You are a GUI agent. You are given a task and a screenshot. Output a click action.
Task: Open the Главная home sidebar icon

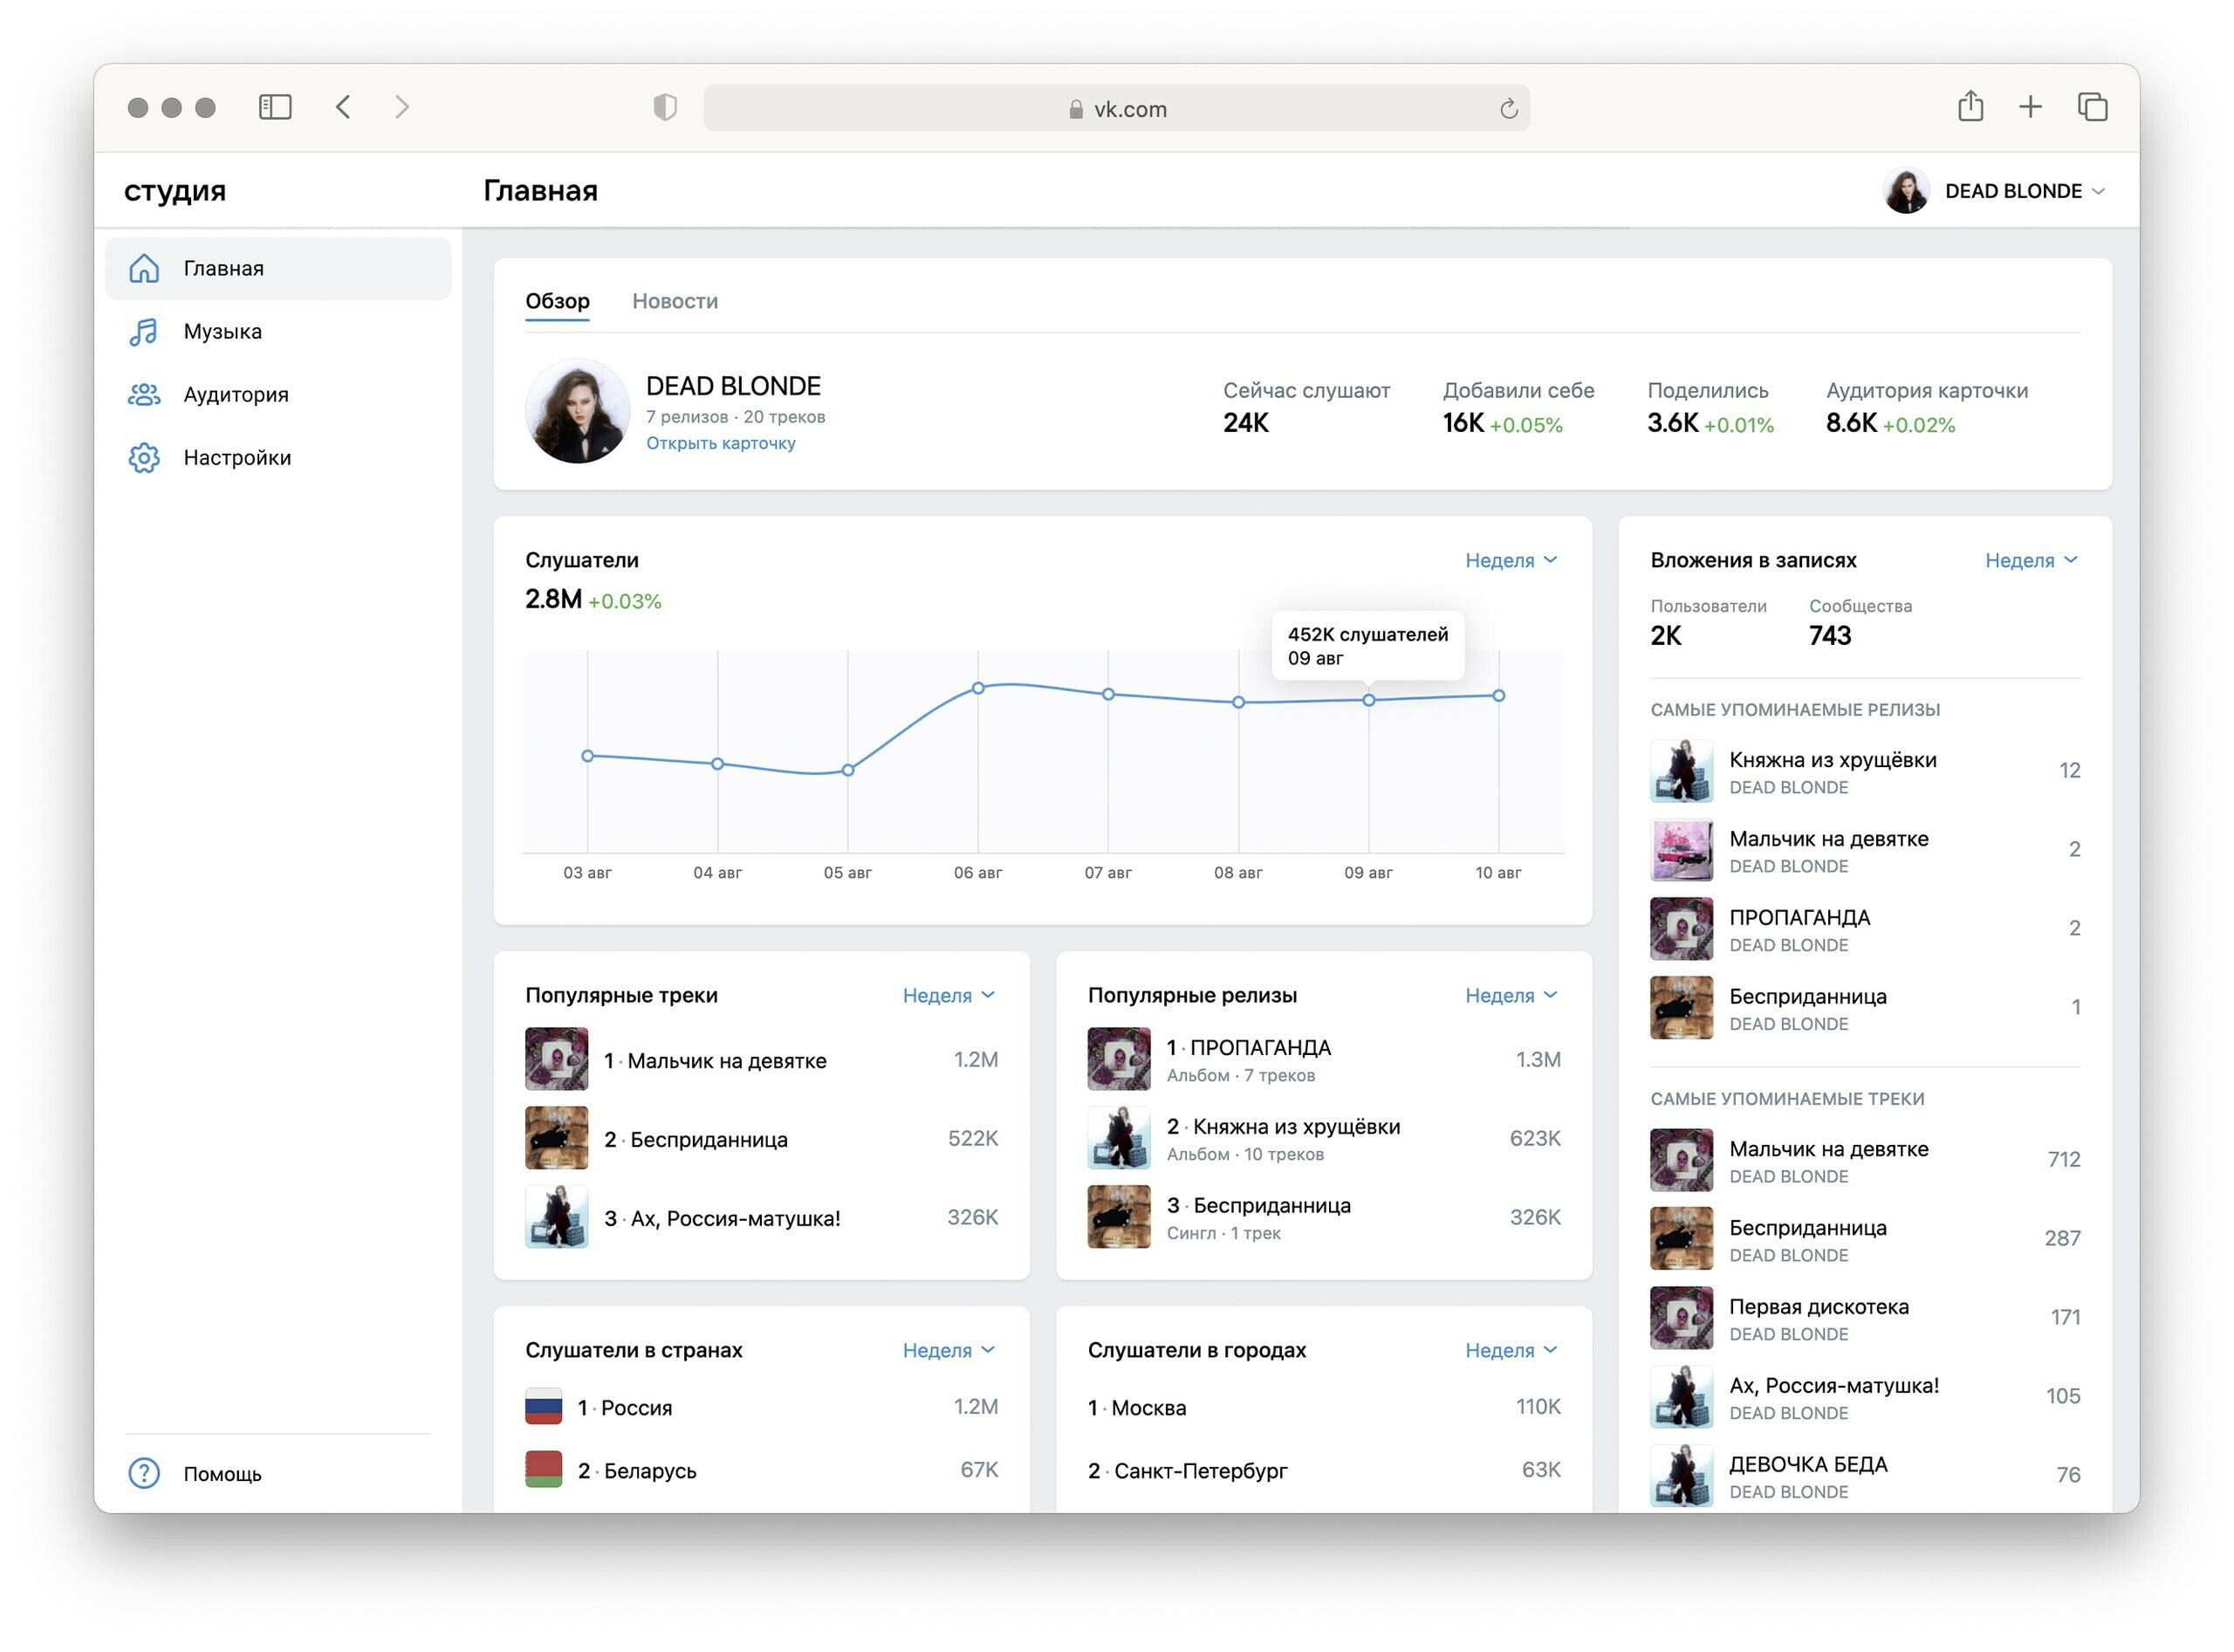coord(144,268)
